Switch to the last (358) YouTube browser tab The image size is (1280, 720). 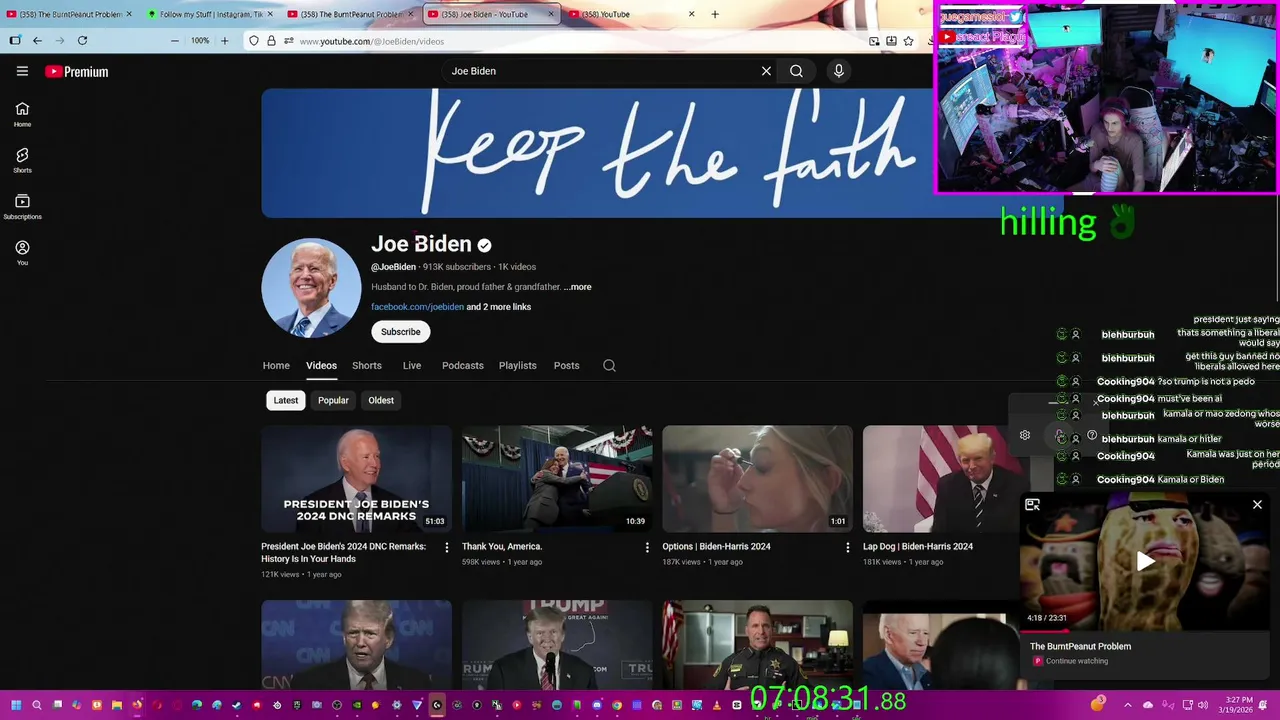coord(632,14)
